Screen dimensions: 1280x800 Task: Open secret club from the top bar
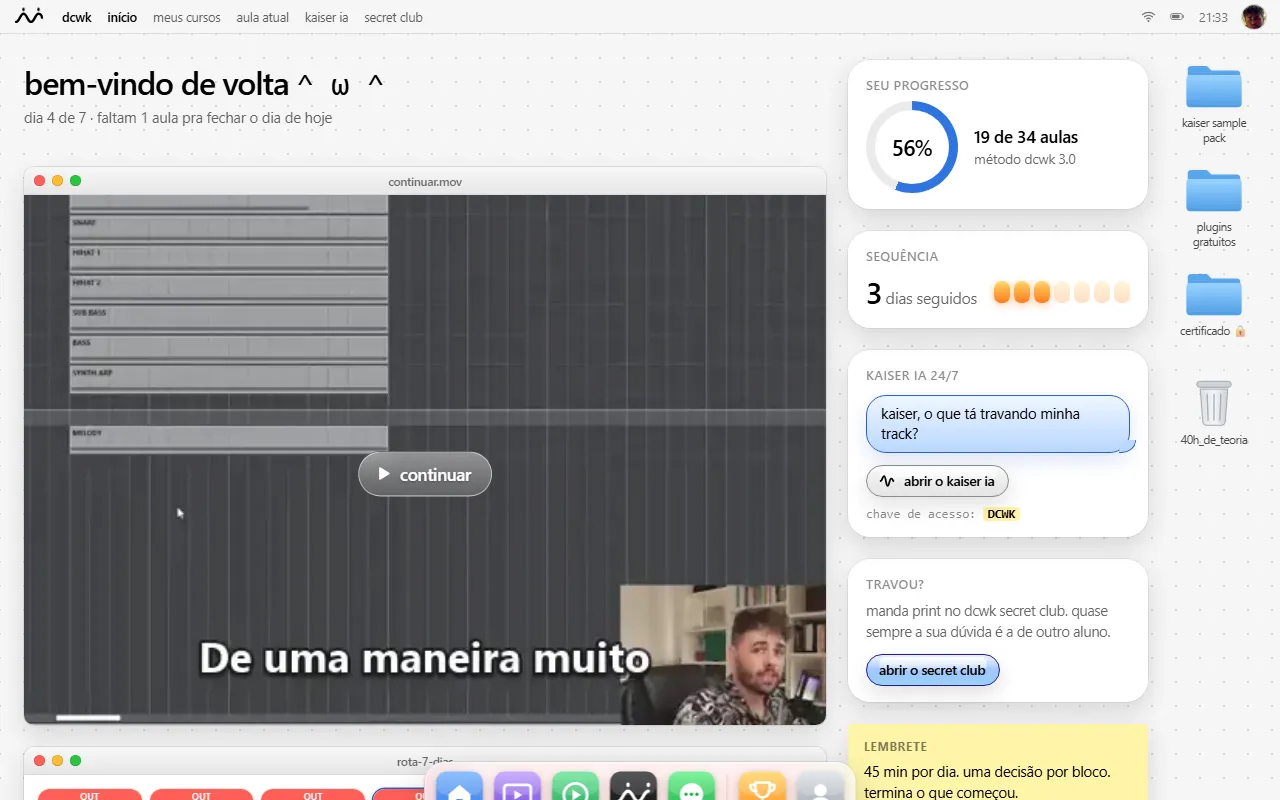(393, 17)
